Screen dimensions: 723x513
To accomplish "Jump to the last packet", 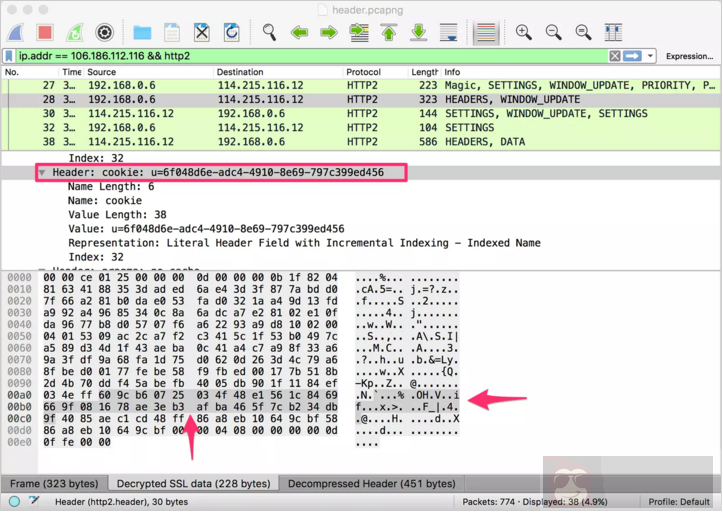I will pyautogui.click(x=419, y=32).
